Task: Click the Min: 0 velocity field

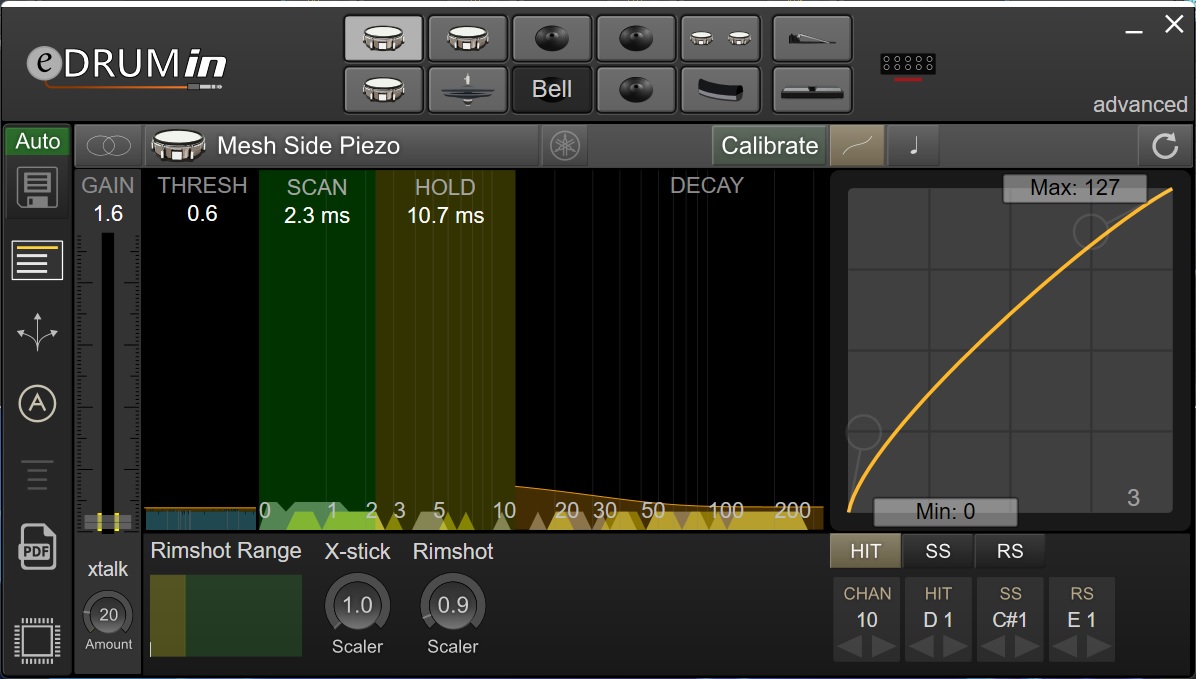Action: (x=945, y=511)
